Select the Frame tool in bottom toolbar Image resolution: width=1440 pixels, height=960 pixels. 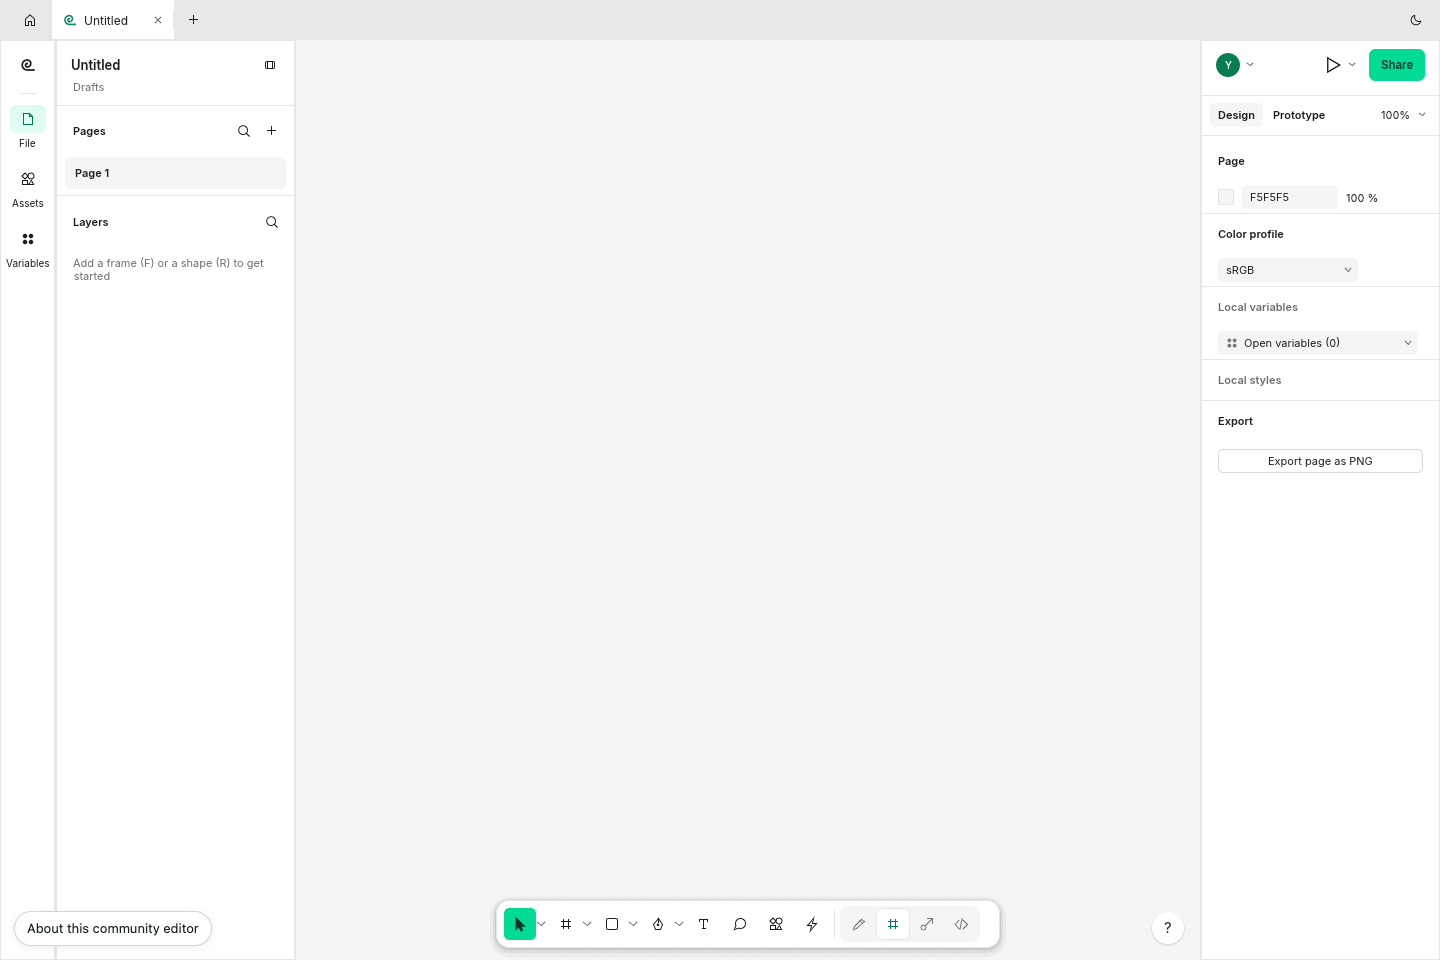pyautogui.click(x=566, y=924)
